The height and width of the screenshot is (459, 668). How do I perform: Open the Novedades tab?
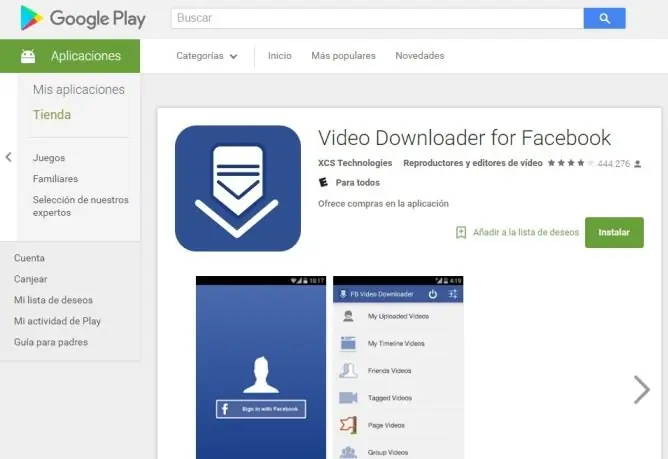pos(420,56)
